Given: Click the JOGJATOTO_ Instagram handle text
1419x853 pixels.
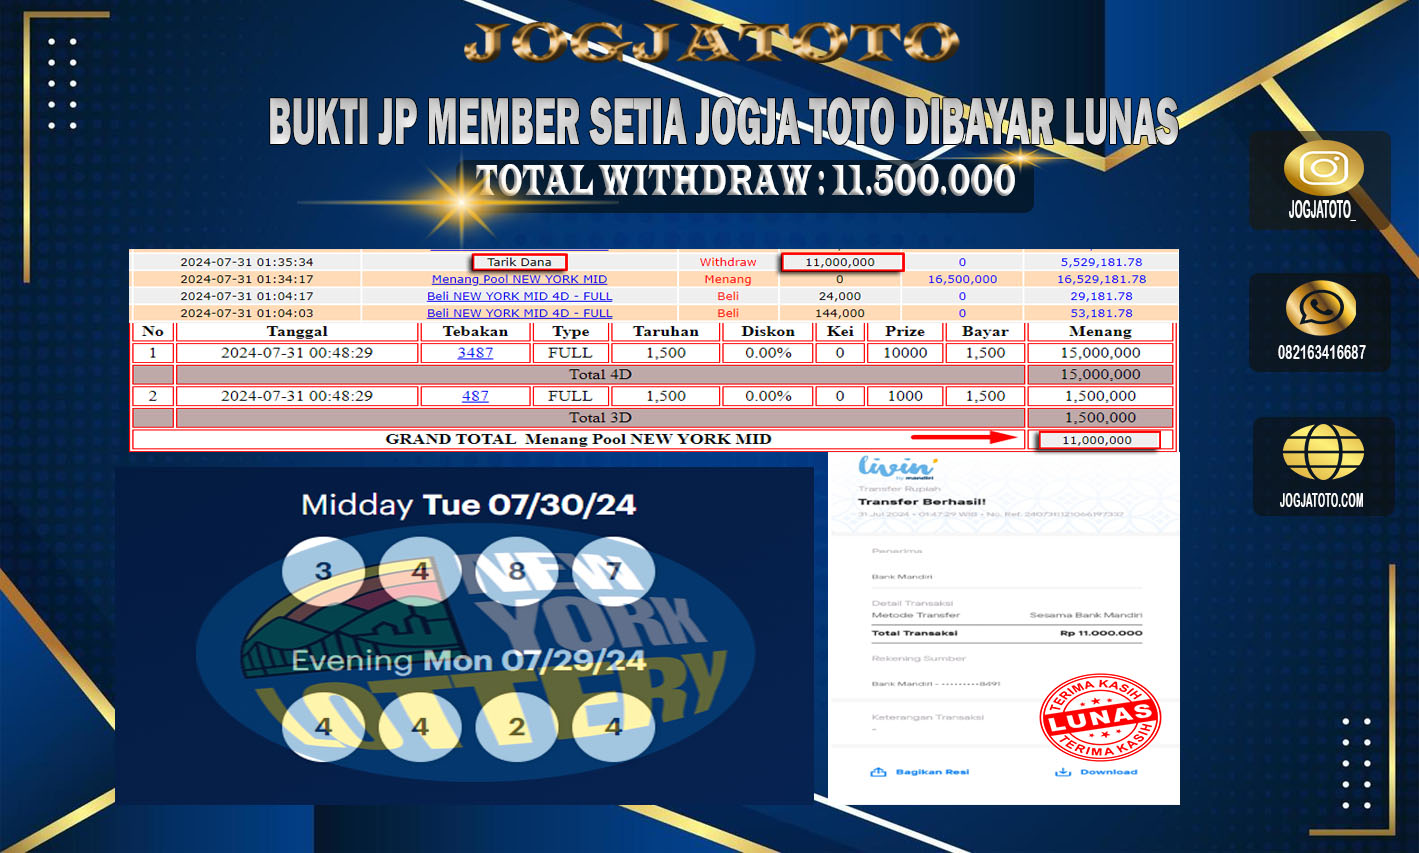Looking at the screenshot, I should (1322, 210).
